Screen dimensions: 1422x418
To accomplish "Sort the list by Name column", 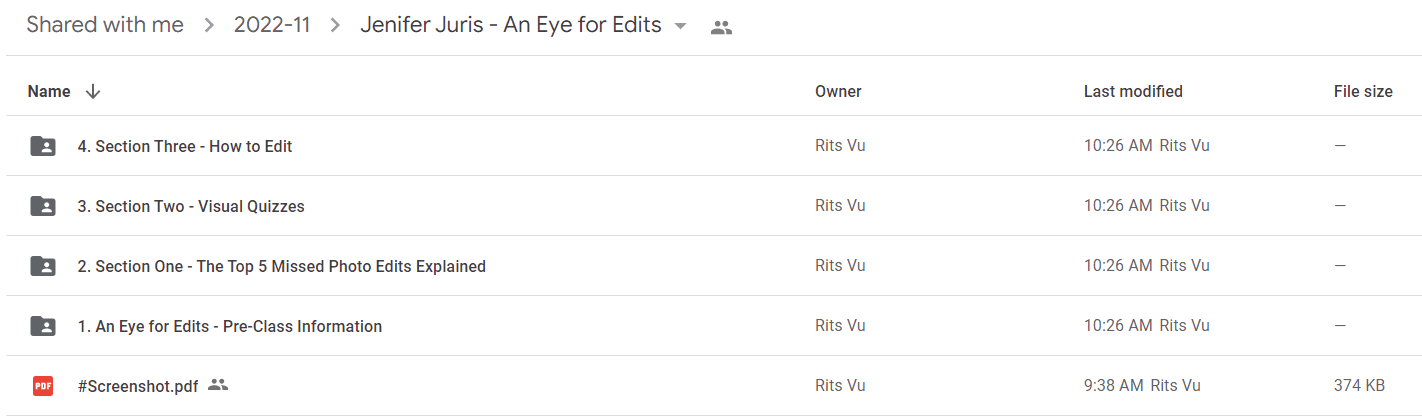I will pos(49,91).
